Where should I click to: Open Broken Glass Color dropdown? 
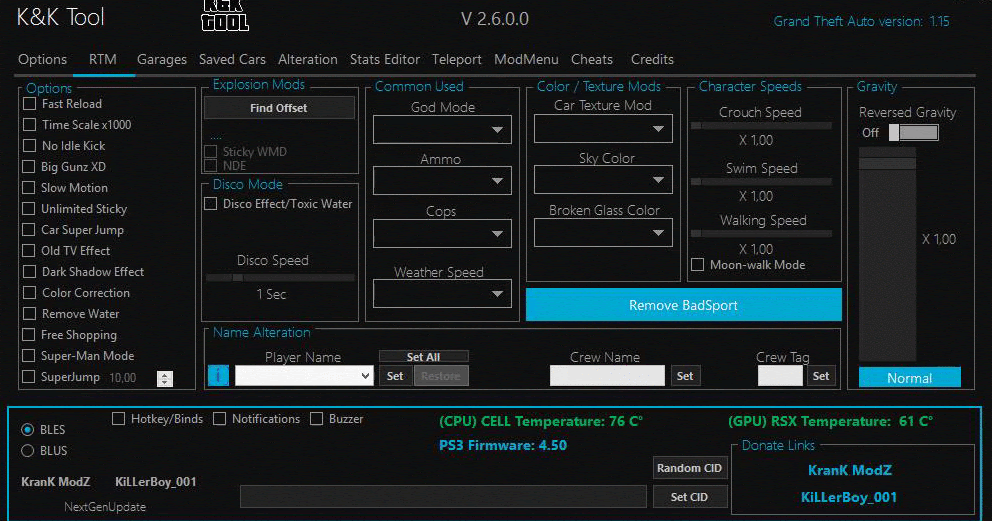tap(603, 233)
